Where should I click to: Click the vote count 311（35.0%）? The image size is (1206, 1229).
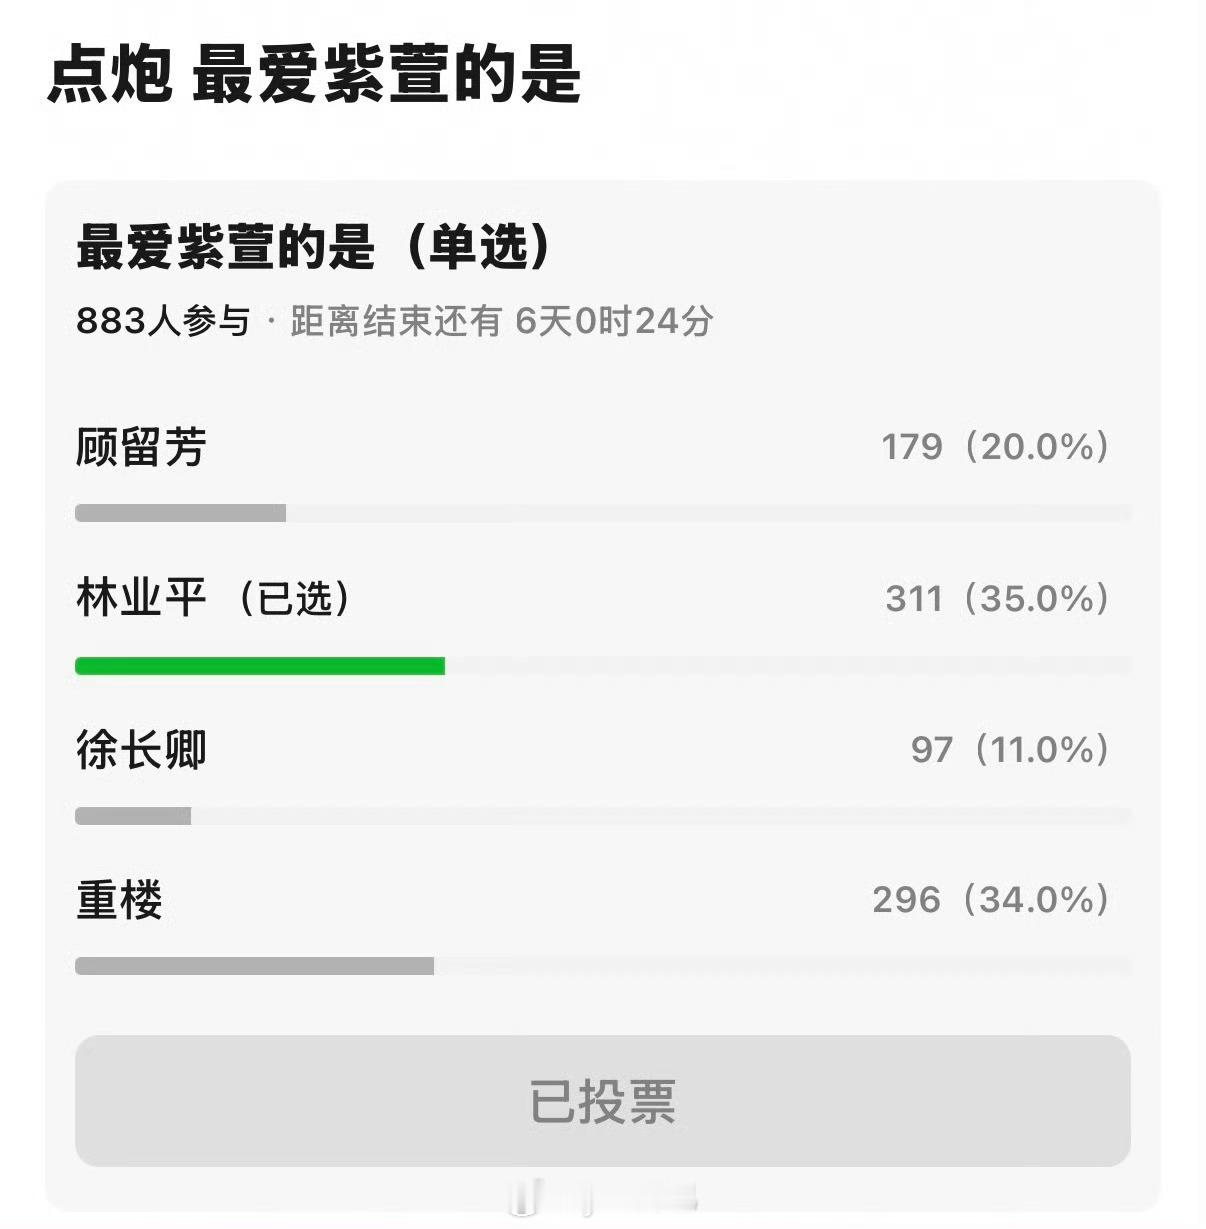[x=995, y=597]
